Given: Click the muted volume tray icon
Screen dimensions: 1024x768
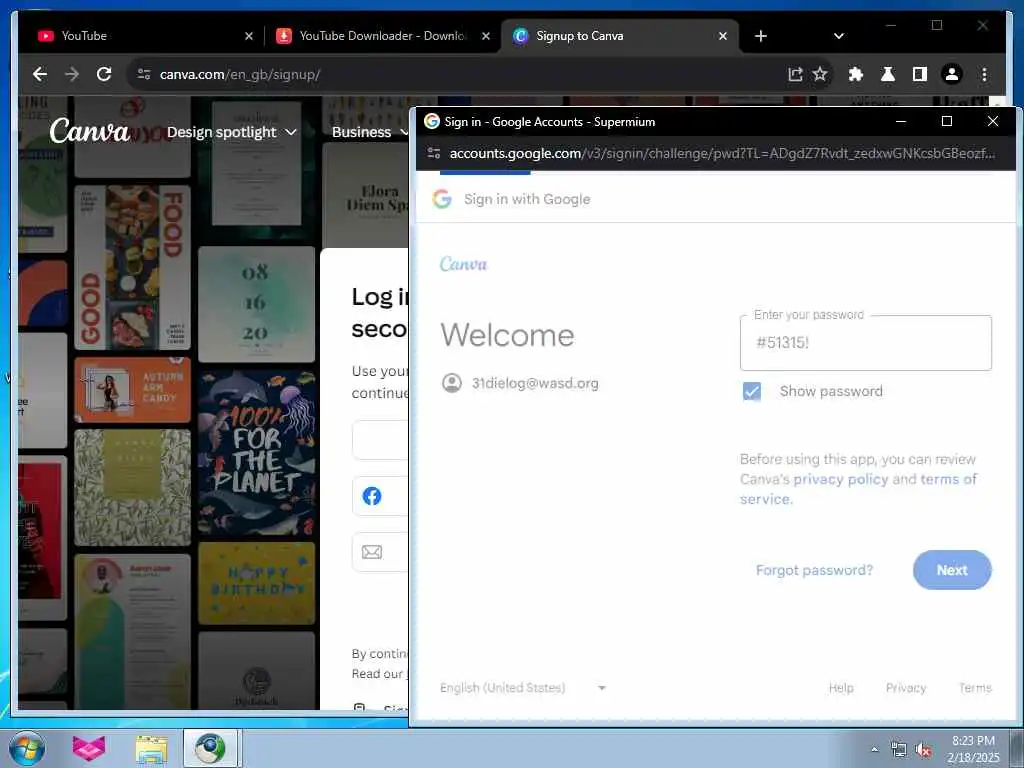Looking at the screenshot, I should click(923, 750).
